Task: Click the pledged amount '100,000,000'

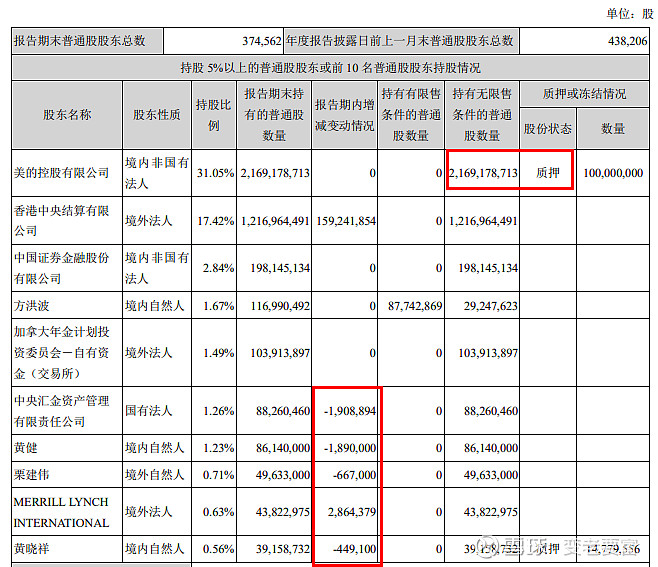Action: tap(613, 173)
